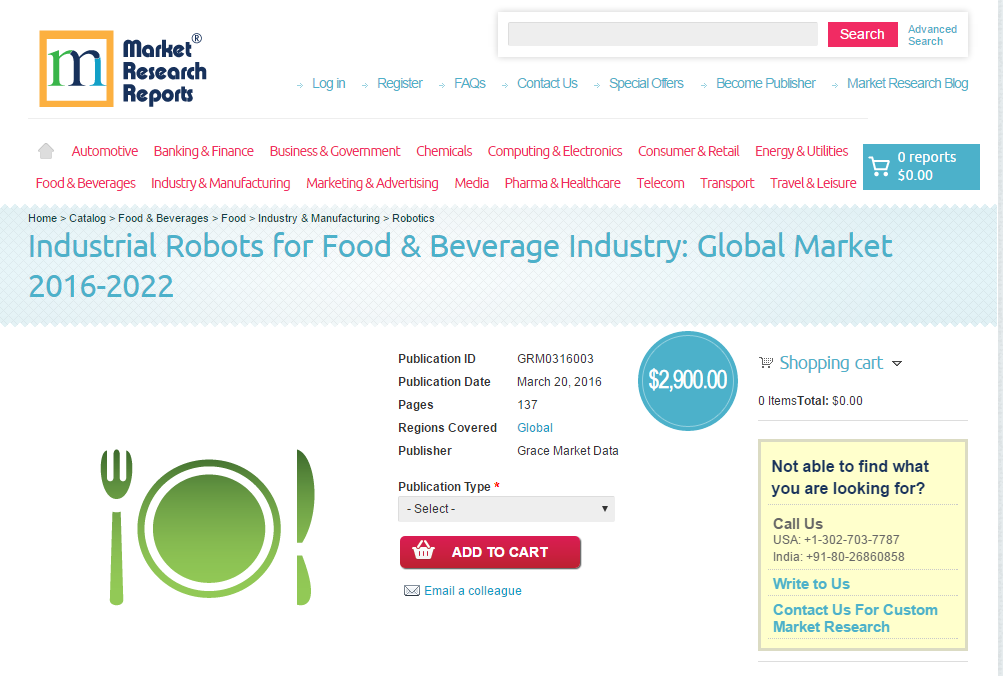Click the Market Research Reports logo

point(121,68)
